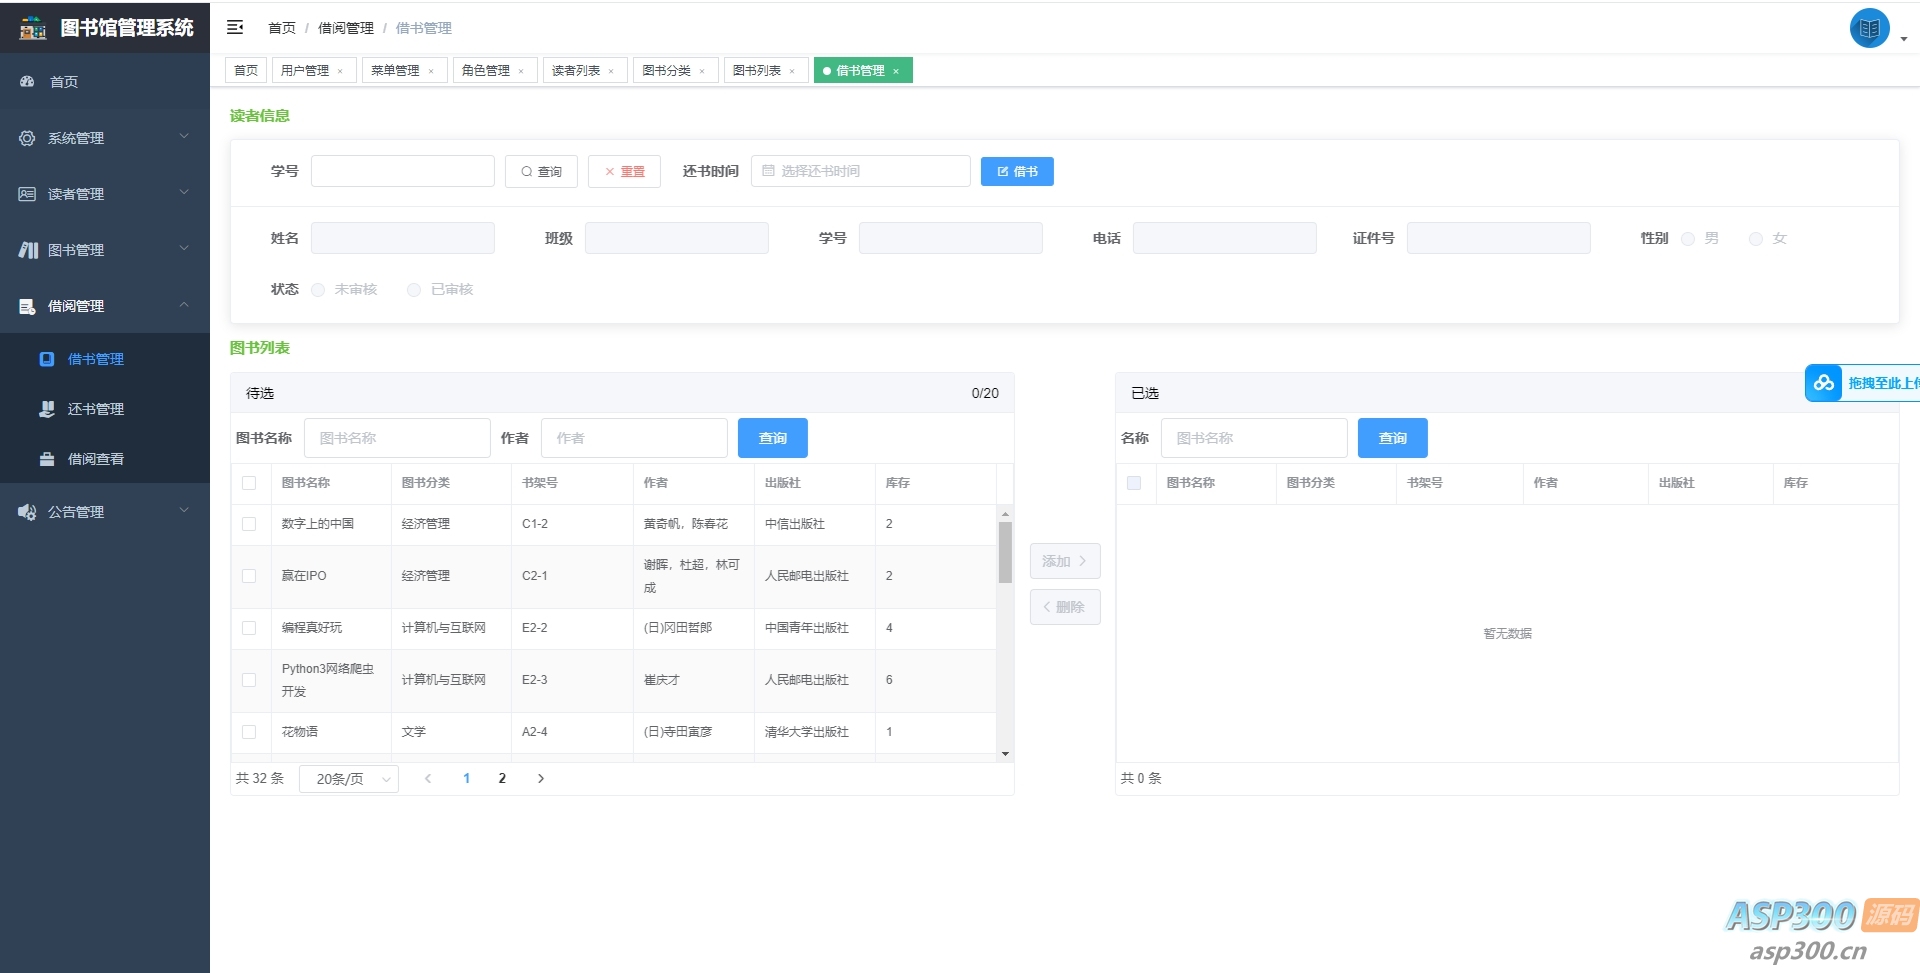Select 公告管理 in the sidebar
Viewport: 1920px width, 973px height.
click(x=75, y=511)
